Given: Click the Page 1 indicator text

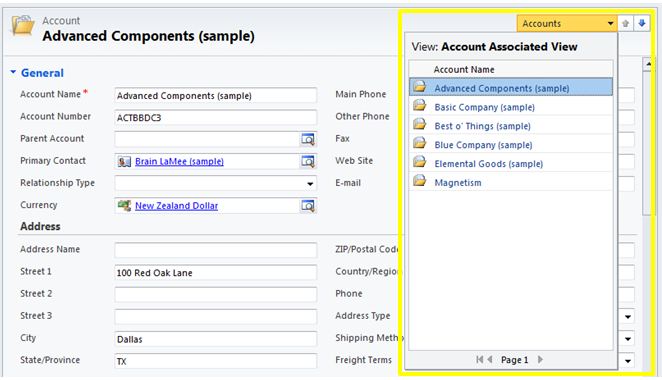Looking at the screenshot, I should click(x=514, y=360).
